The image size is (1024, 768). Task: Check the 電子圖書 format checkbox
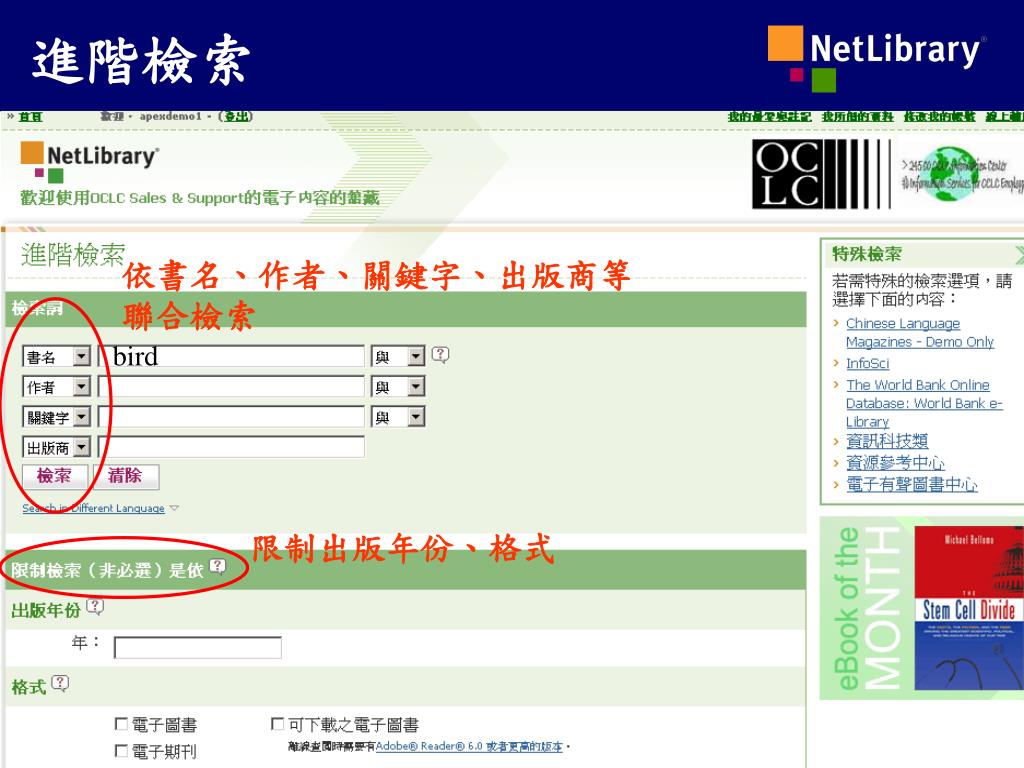pyautogui.click(x=121, y=724)
